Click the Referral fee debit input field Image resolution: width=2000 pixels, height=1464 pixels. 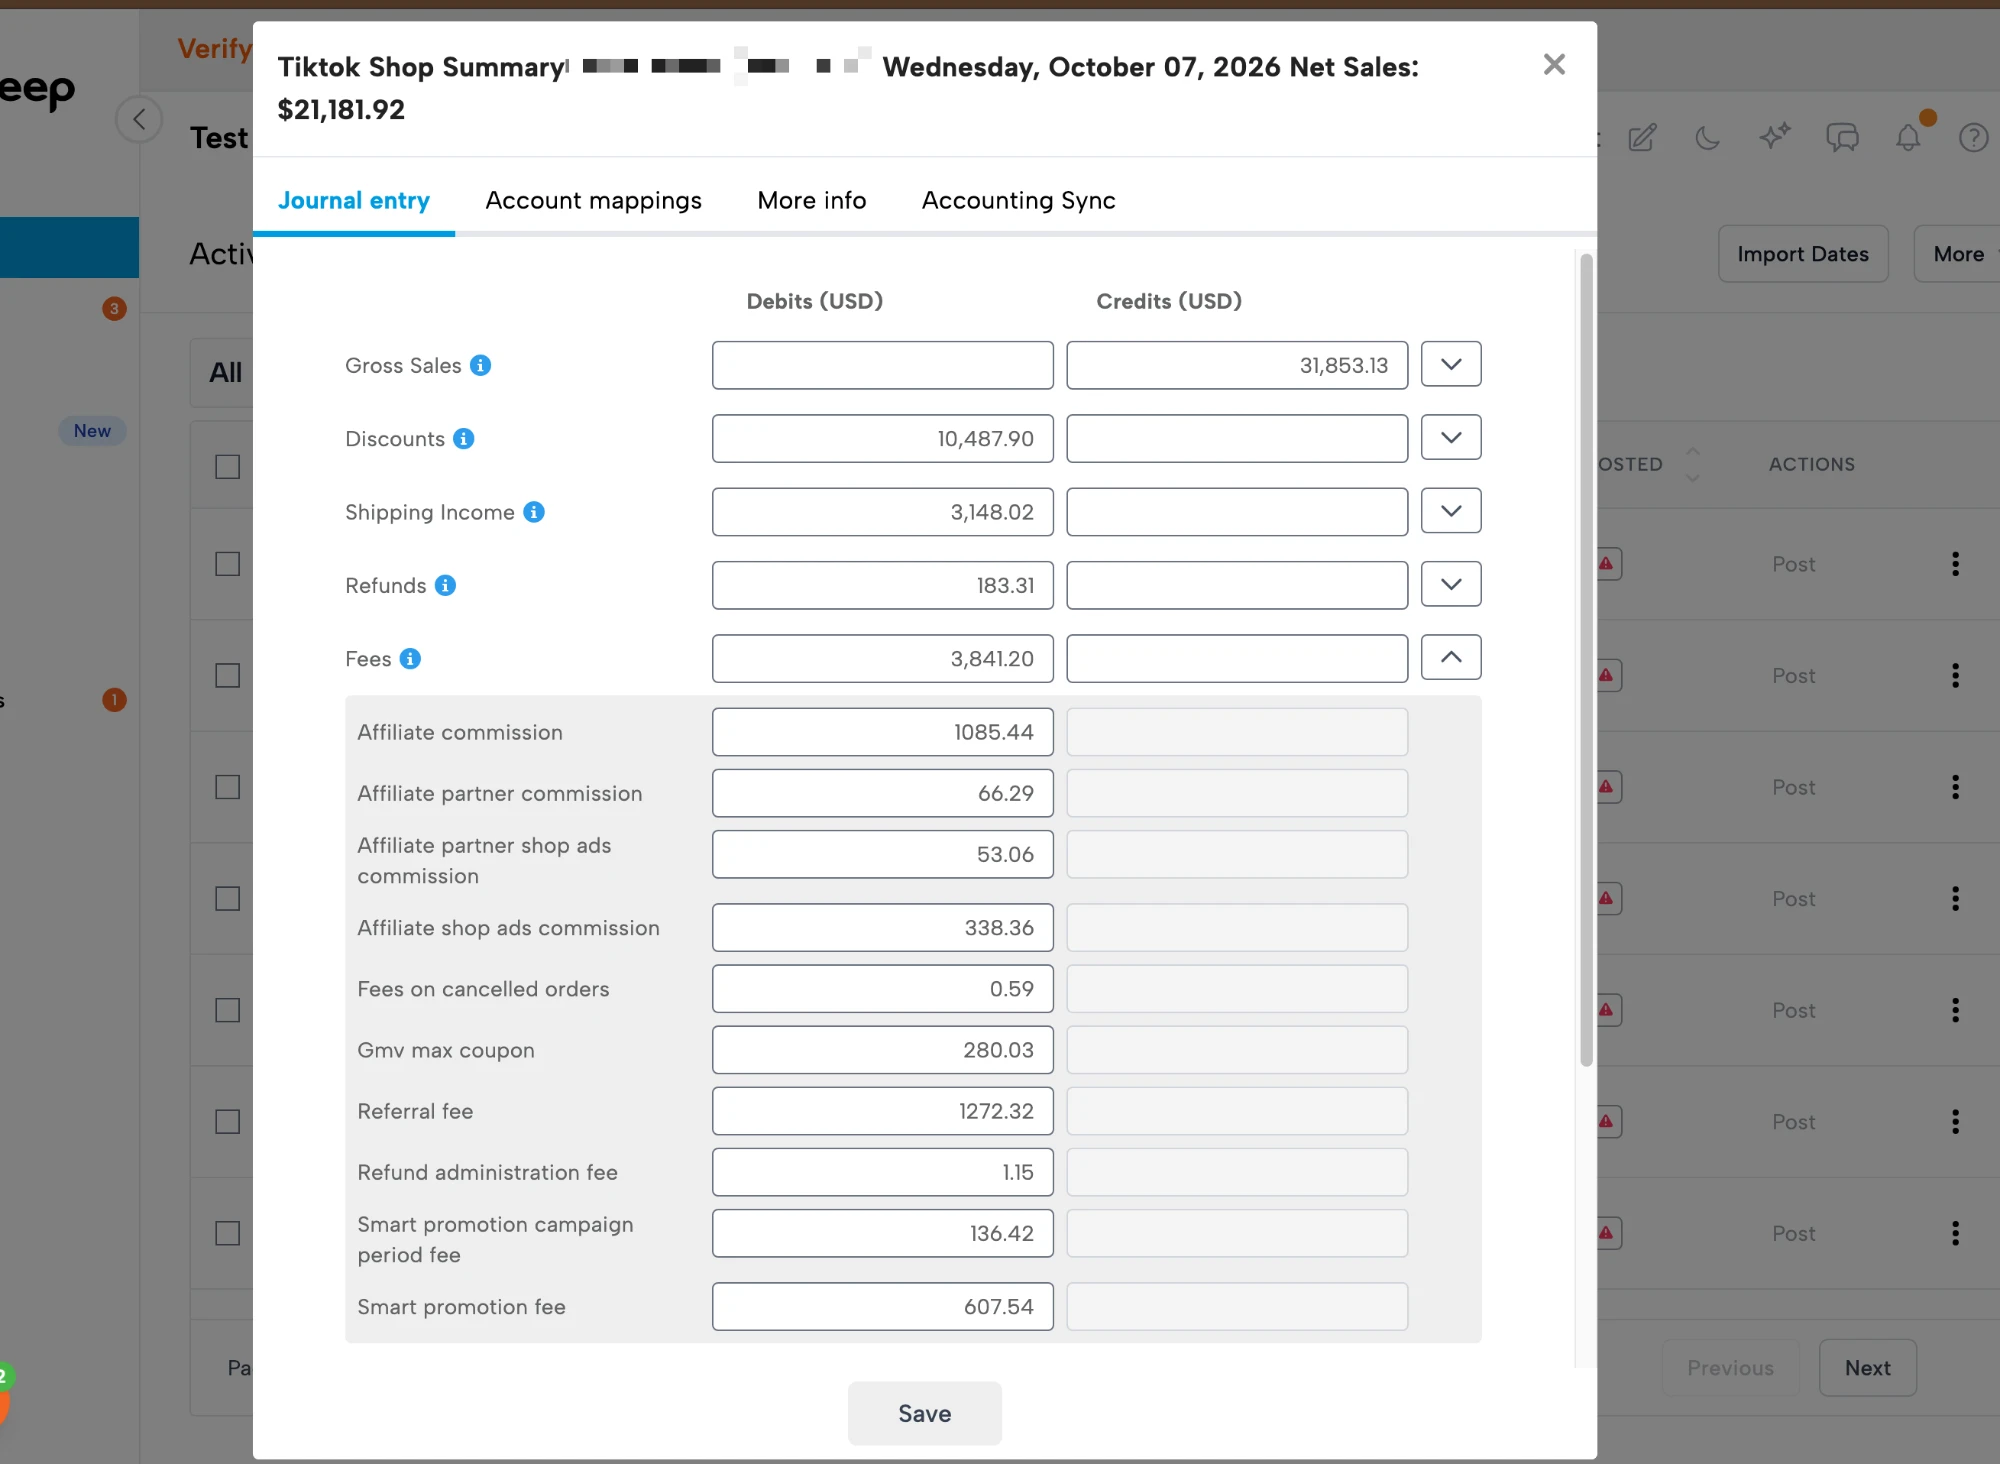pos(883,1111)
